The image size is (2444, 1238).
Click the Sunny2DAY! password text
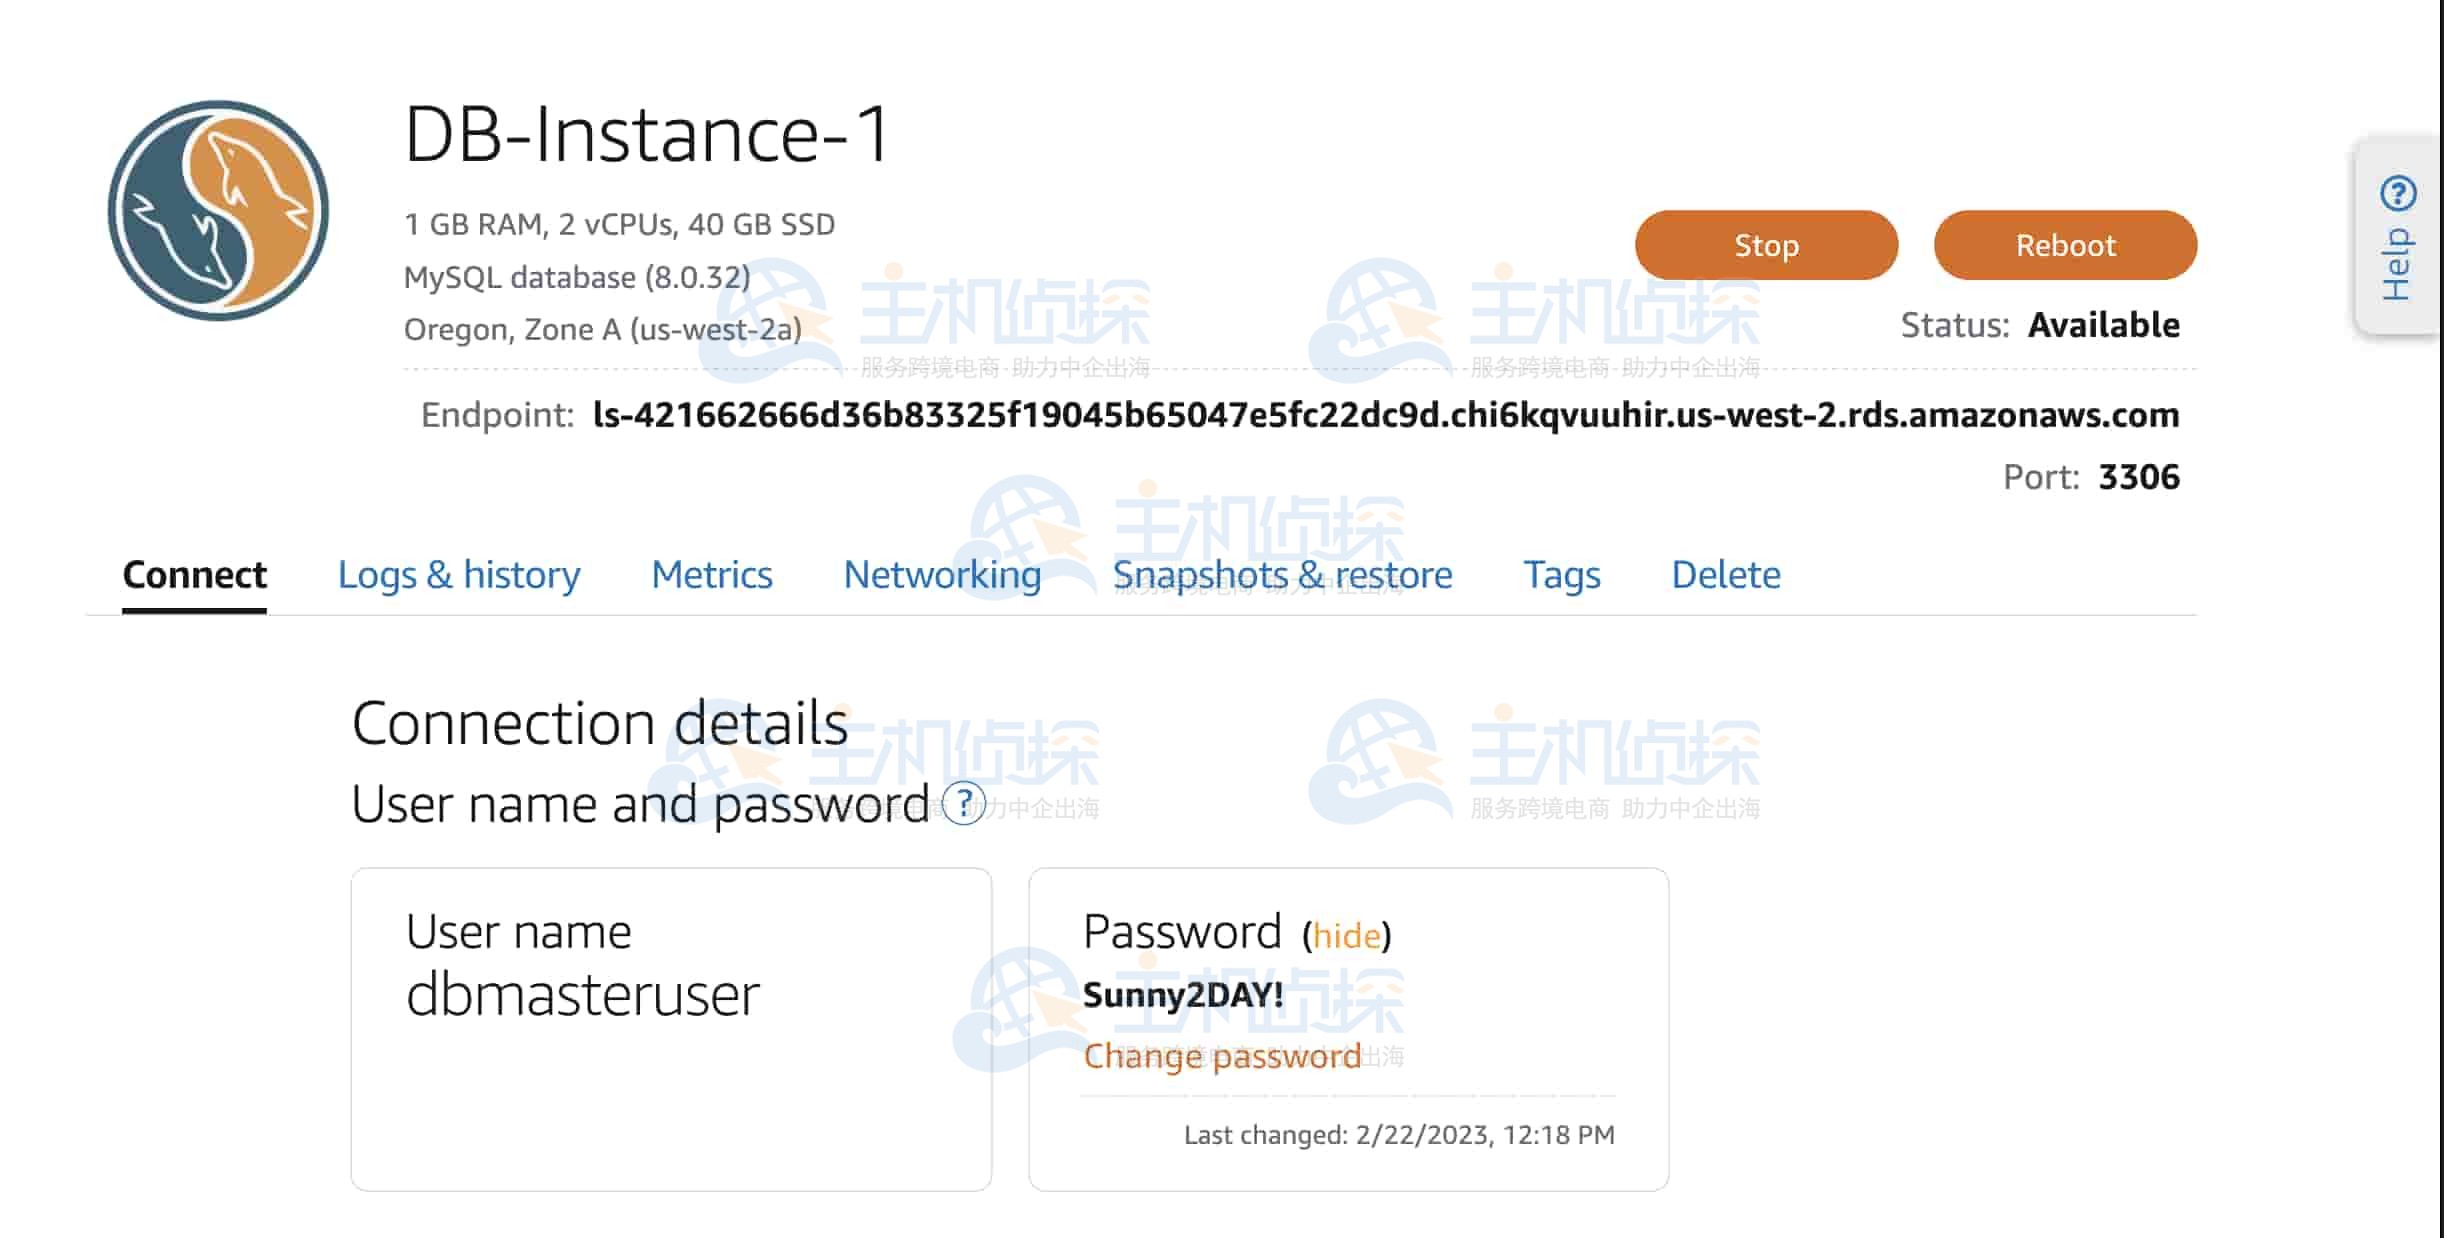(1182, 995)
